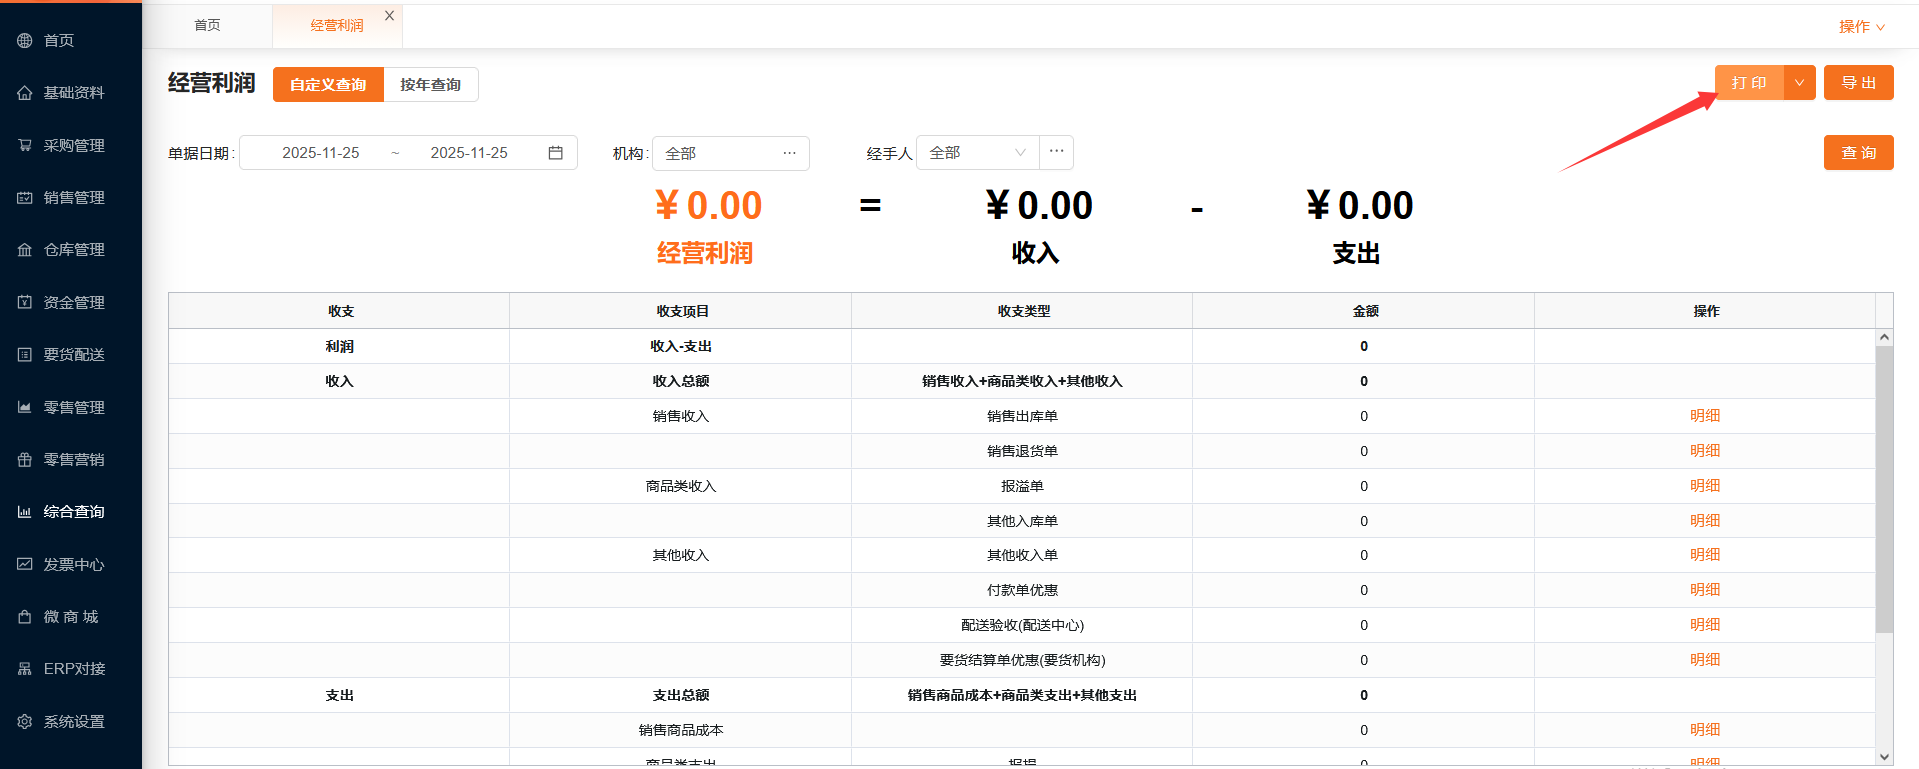Click the 收入总额 cell
1919x769 pixels.
coord(681,381)
